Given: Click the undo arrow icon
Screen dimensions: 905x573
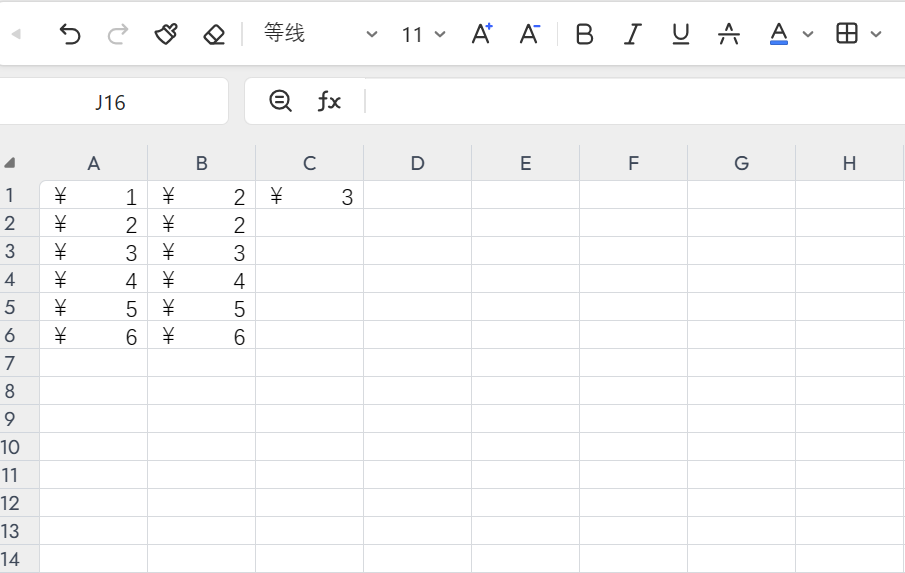Looking at the screenshot, I should pyautogui.click(x=69, y=34).
